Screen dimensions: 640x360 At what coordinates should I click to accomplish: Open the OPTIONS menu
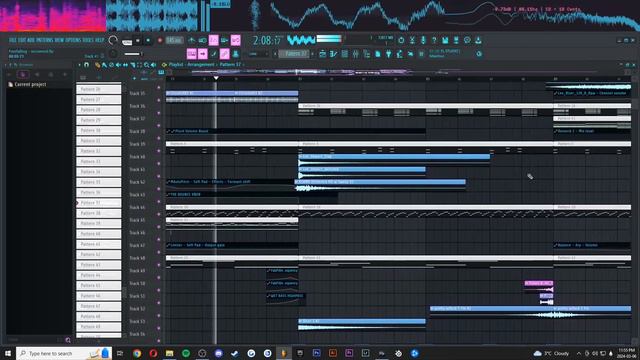point(73,40)
